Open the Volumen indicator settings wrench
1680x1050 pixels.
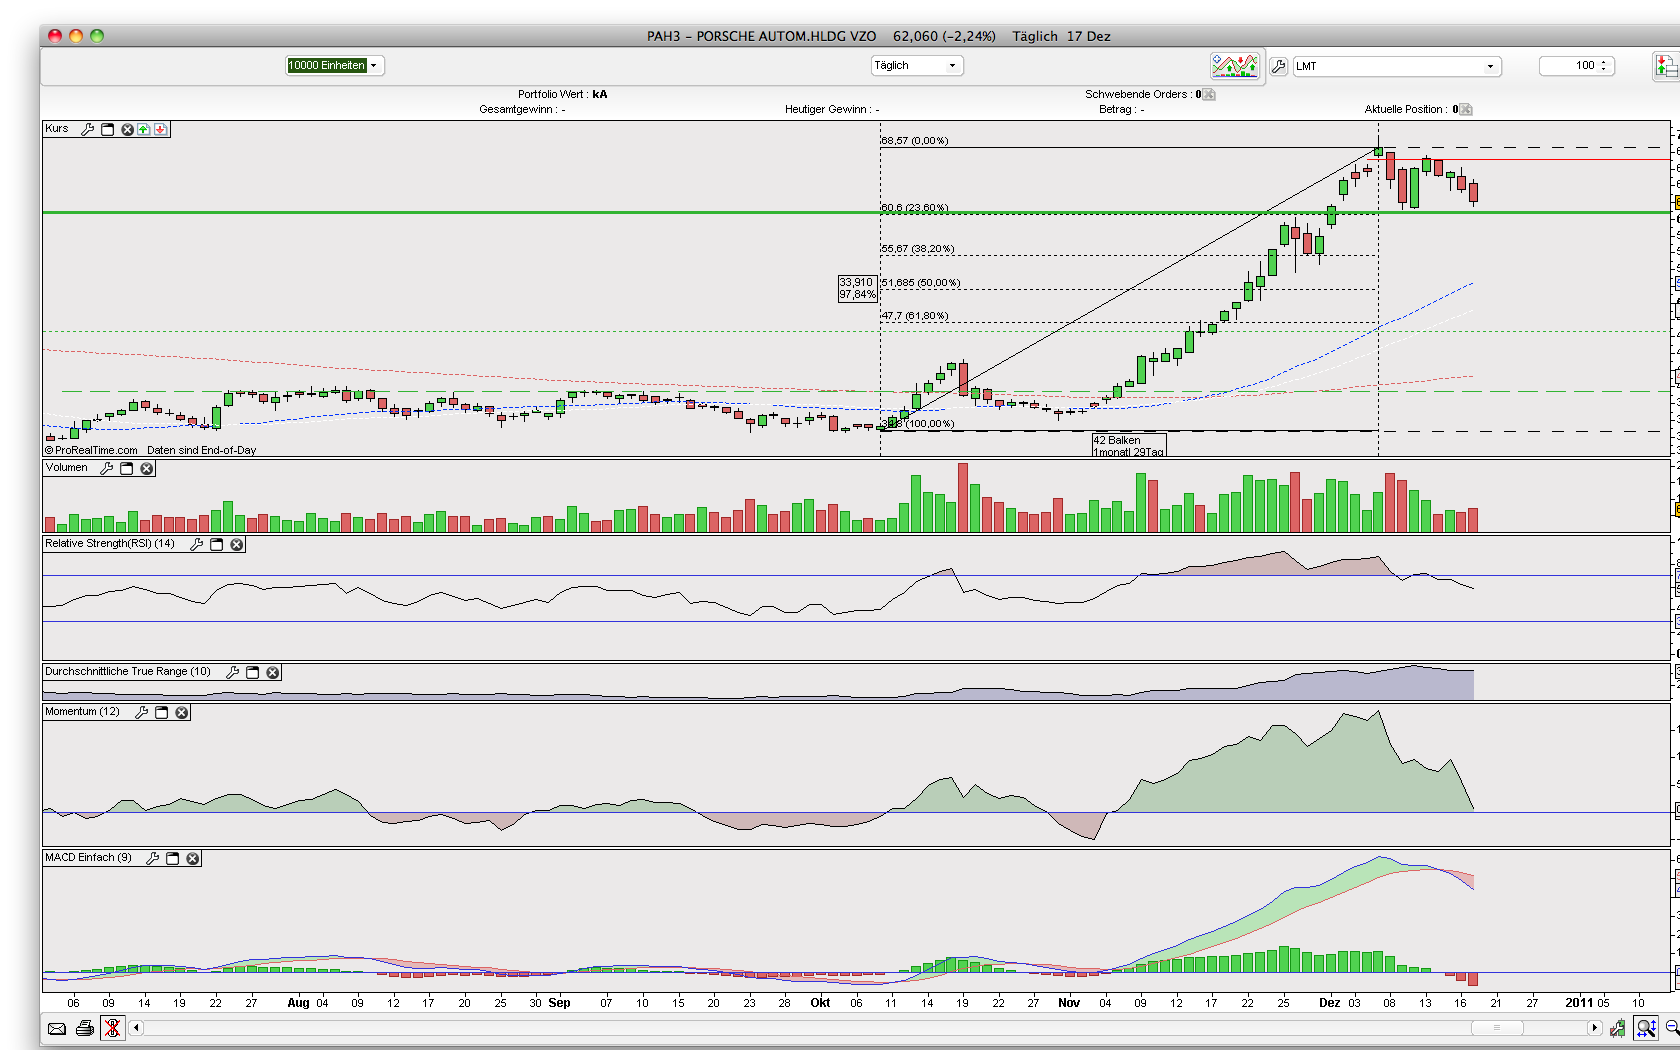(x=107, y=468)
